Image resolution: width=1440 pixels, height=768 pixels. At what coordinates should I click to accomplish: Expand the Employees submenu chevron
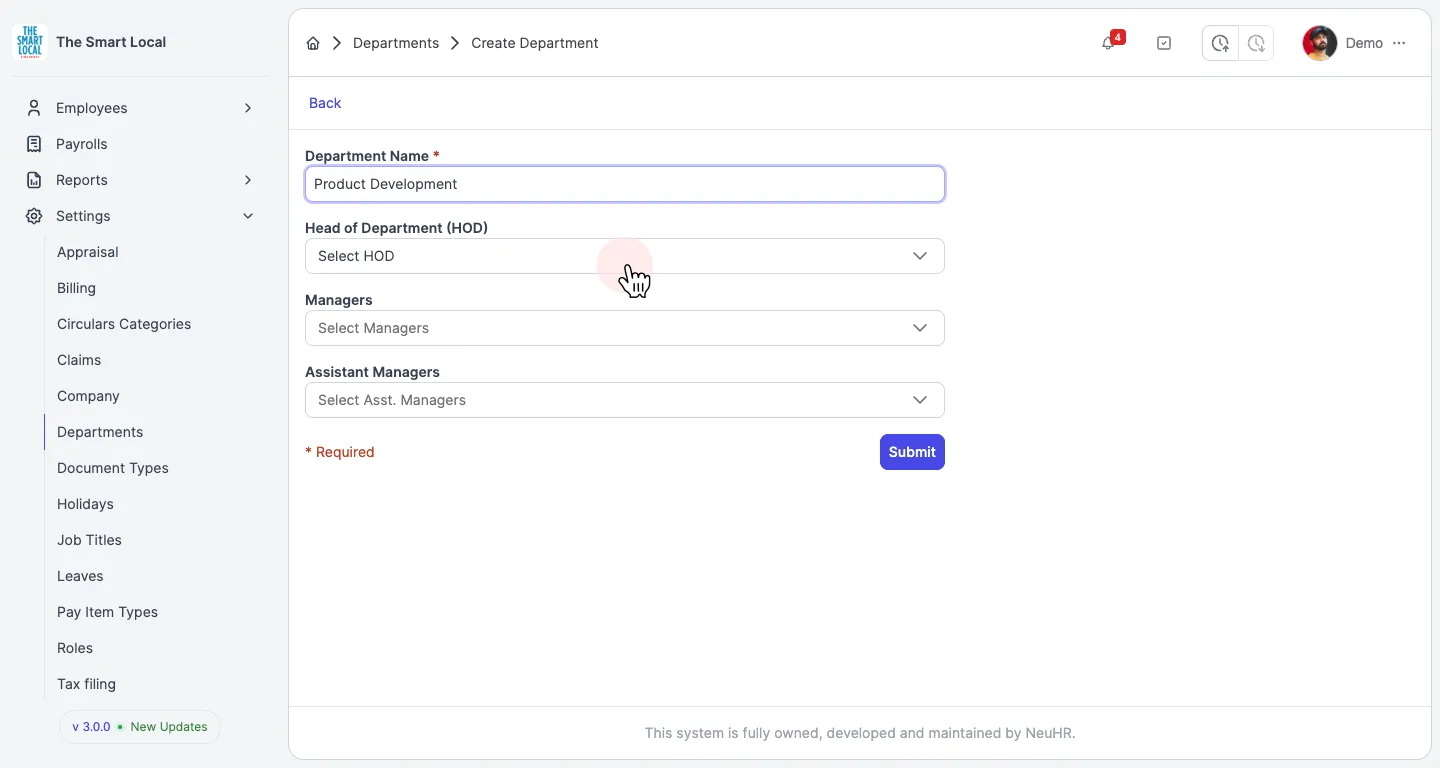248,108
